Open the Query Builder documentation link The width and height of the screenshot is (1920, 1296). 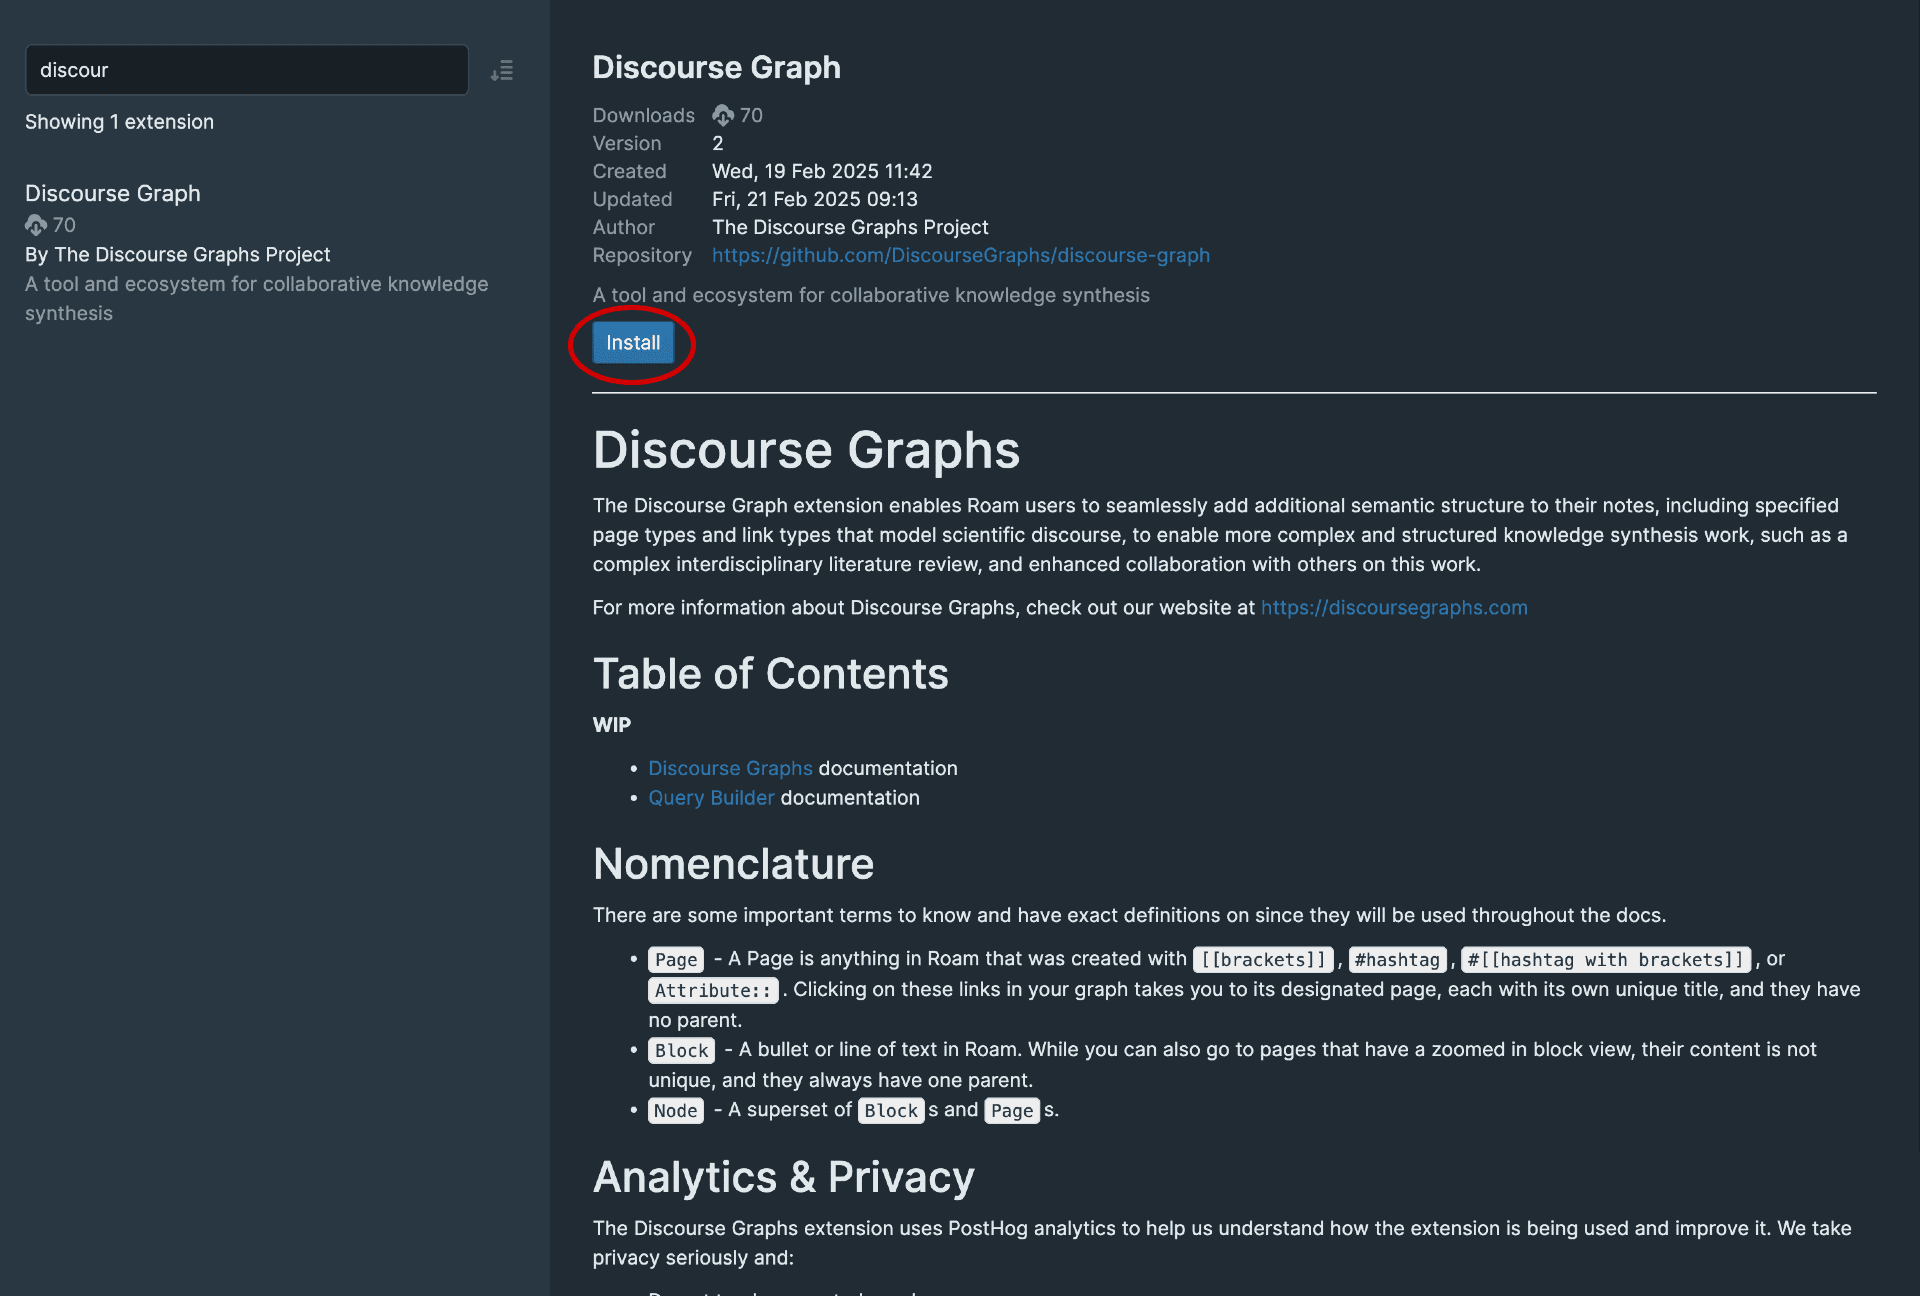coord(711,798)
